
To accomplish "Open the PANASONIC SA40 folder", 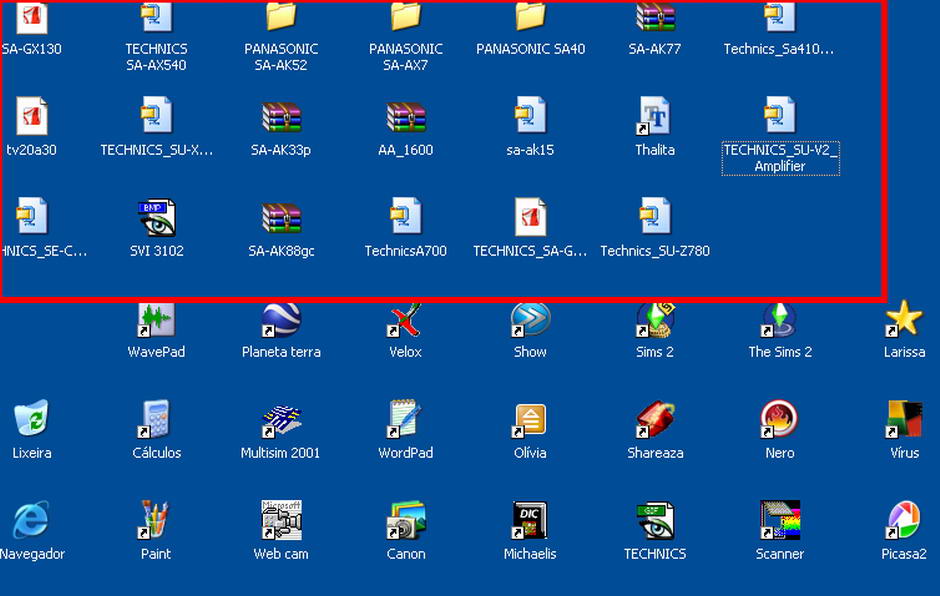I will pos(531,16).
